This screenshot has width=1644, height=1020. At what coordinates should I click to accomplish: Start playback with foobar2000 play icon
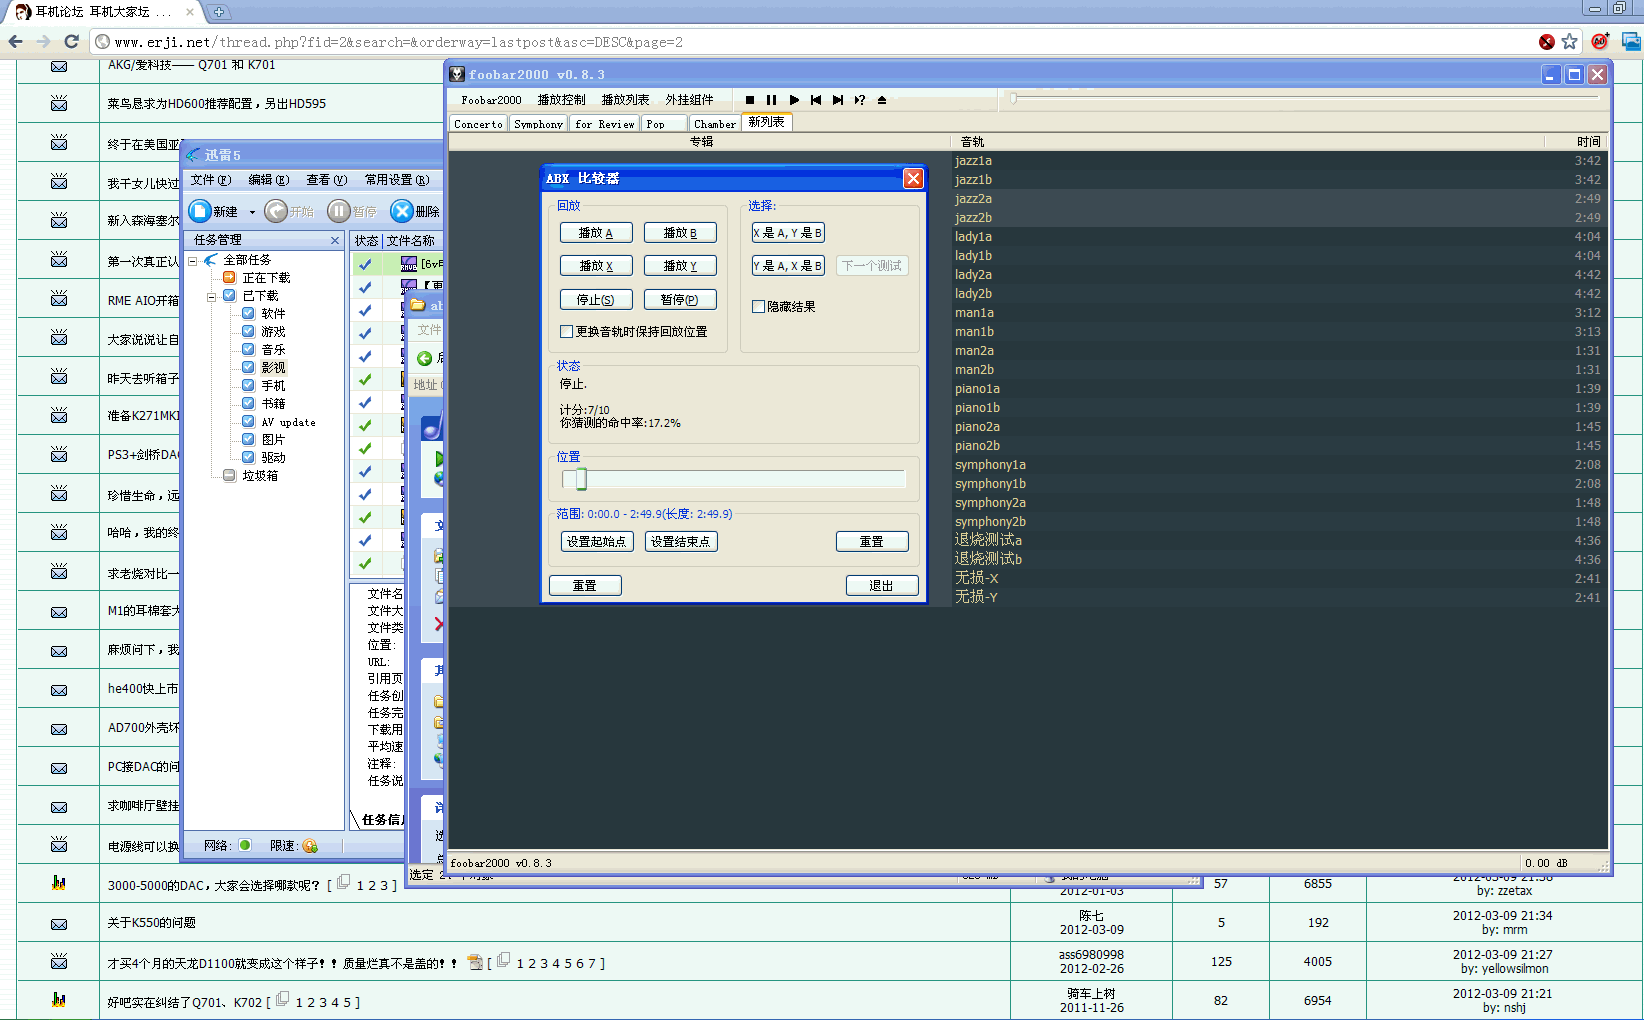point(794,100)
